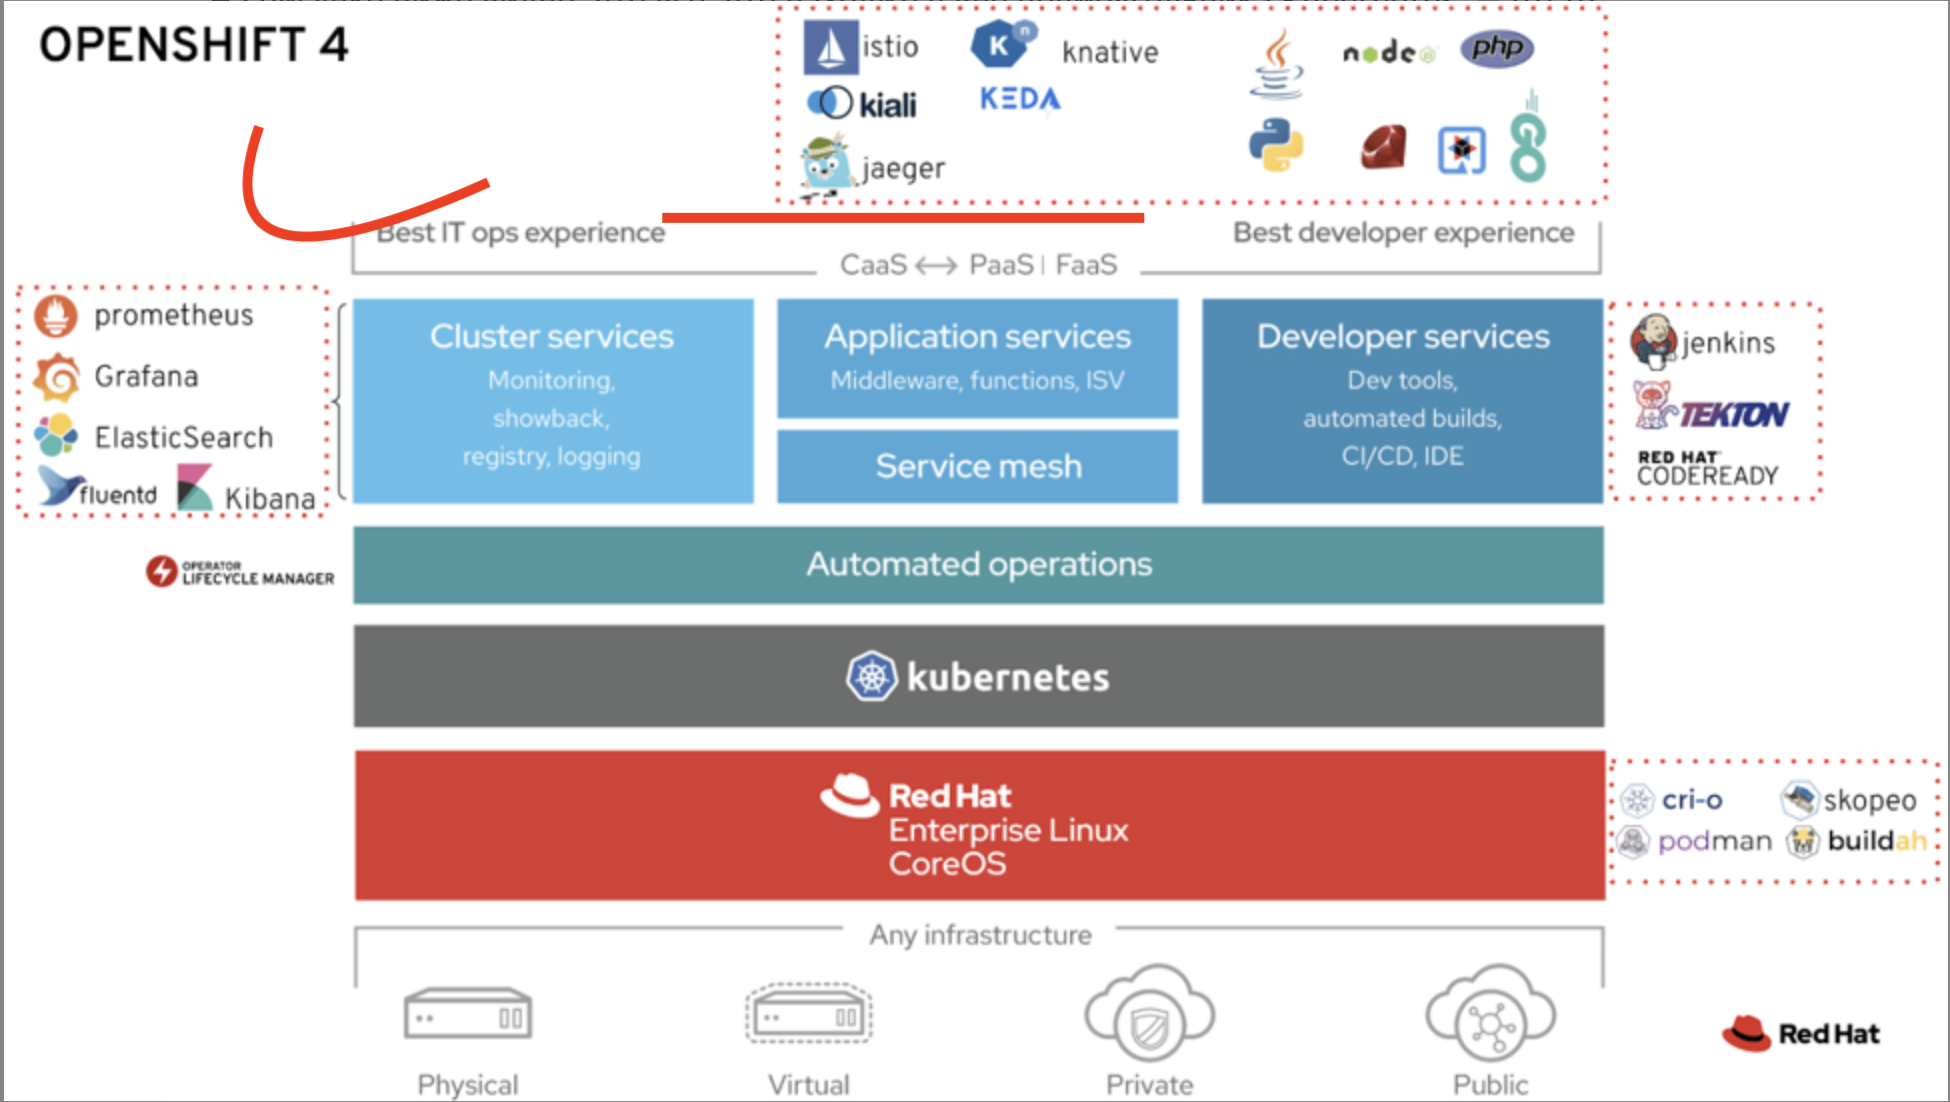This screenshot has width=1950, height=1102.
Task: Click the 'CaaS' label
Action: (x=873, y=265)
